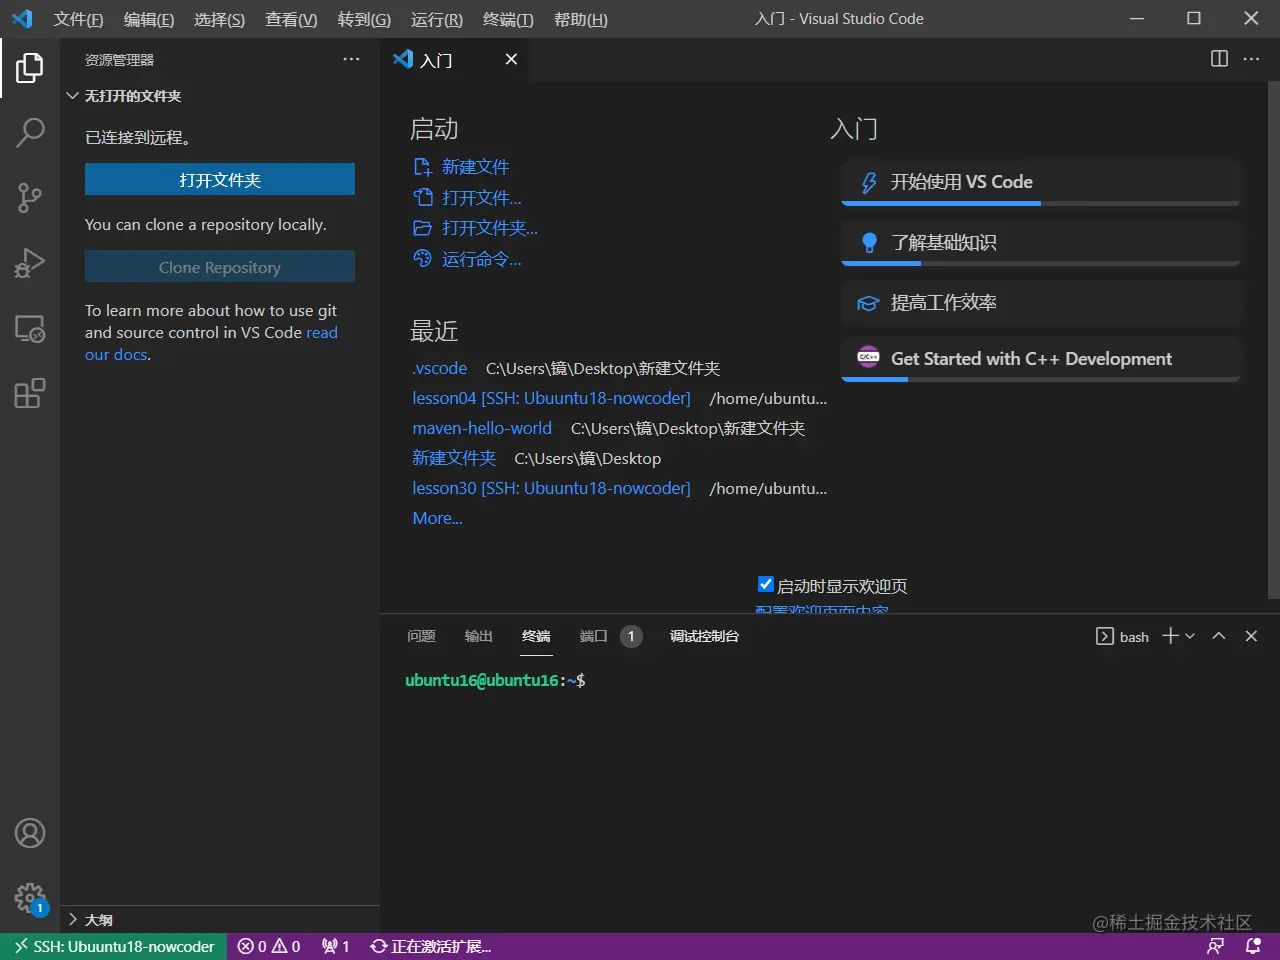Screen dimensions: 1280x960
Task: Open the 查看(V) menu
Action: [291, 19]
